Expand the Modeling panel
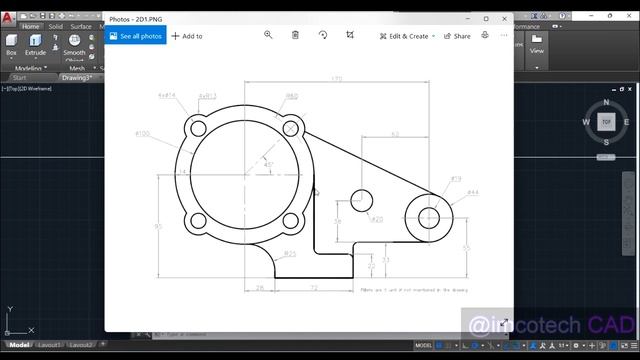This screenshot has height=360, width=640. [x=31, y=68]
